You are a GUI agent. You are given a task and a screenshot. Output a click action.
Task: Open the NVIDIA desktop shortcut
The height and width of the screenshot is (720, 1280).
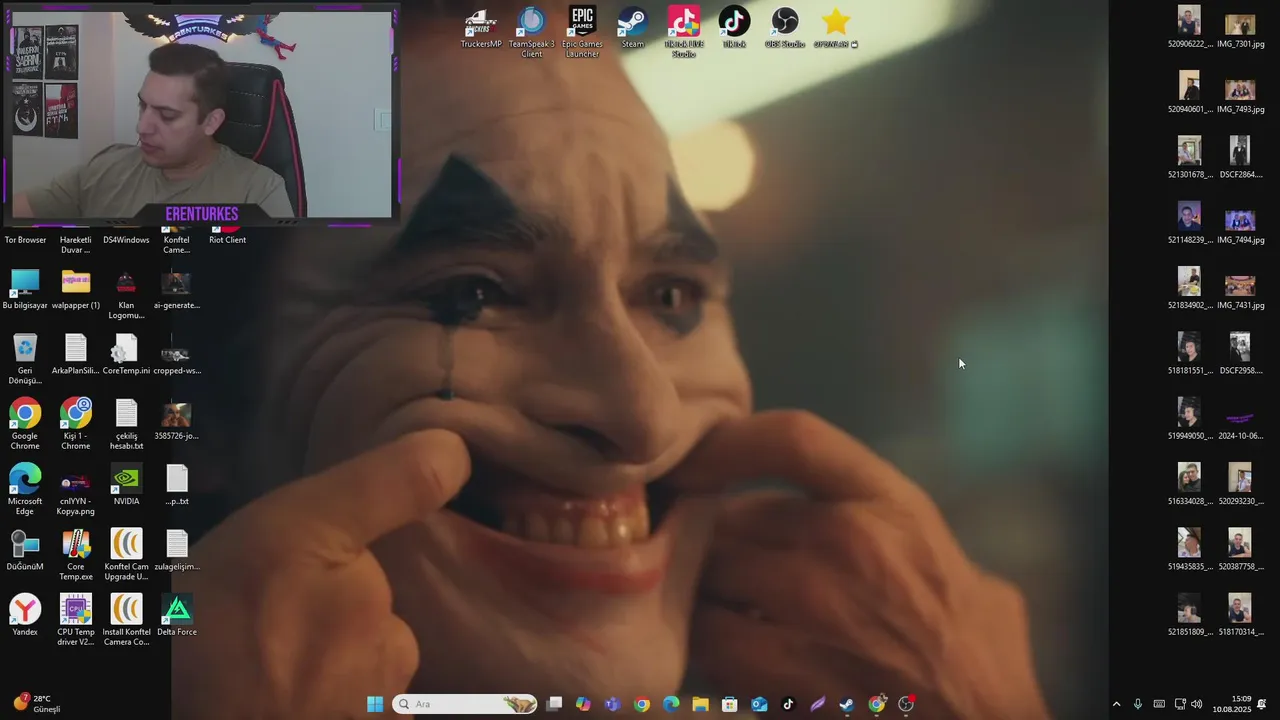click(126, 485)
